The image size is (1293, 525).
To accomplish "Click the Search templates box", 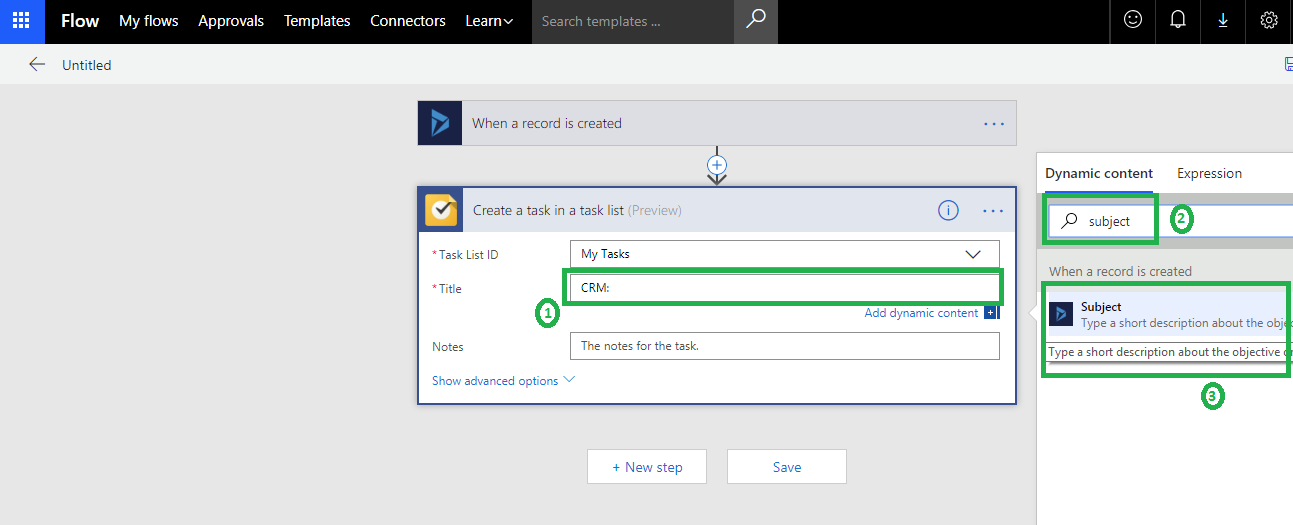I will [x=633, y=21].
